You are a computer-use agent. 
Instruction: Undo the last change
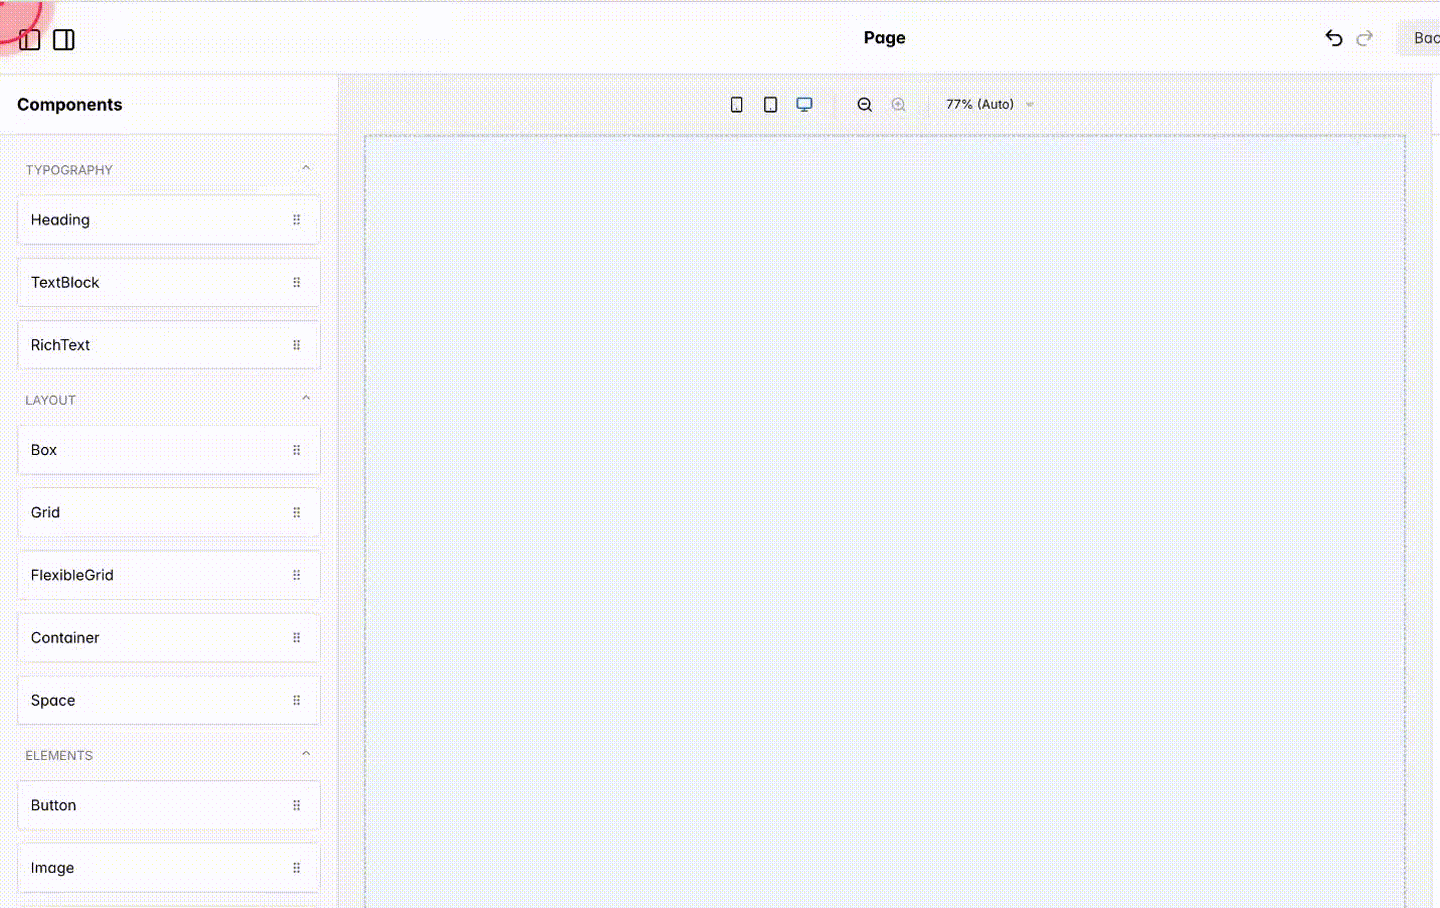tap(1333, 37)
